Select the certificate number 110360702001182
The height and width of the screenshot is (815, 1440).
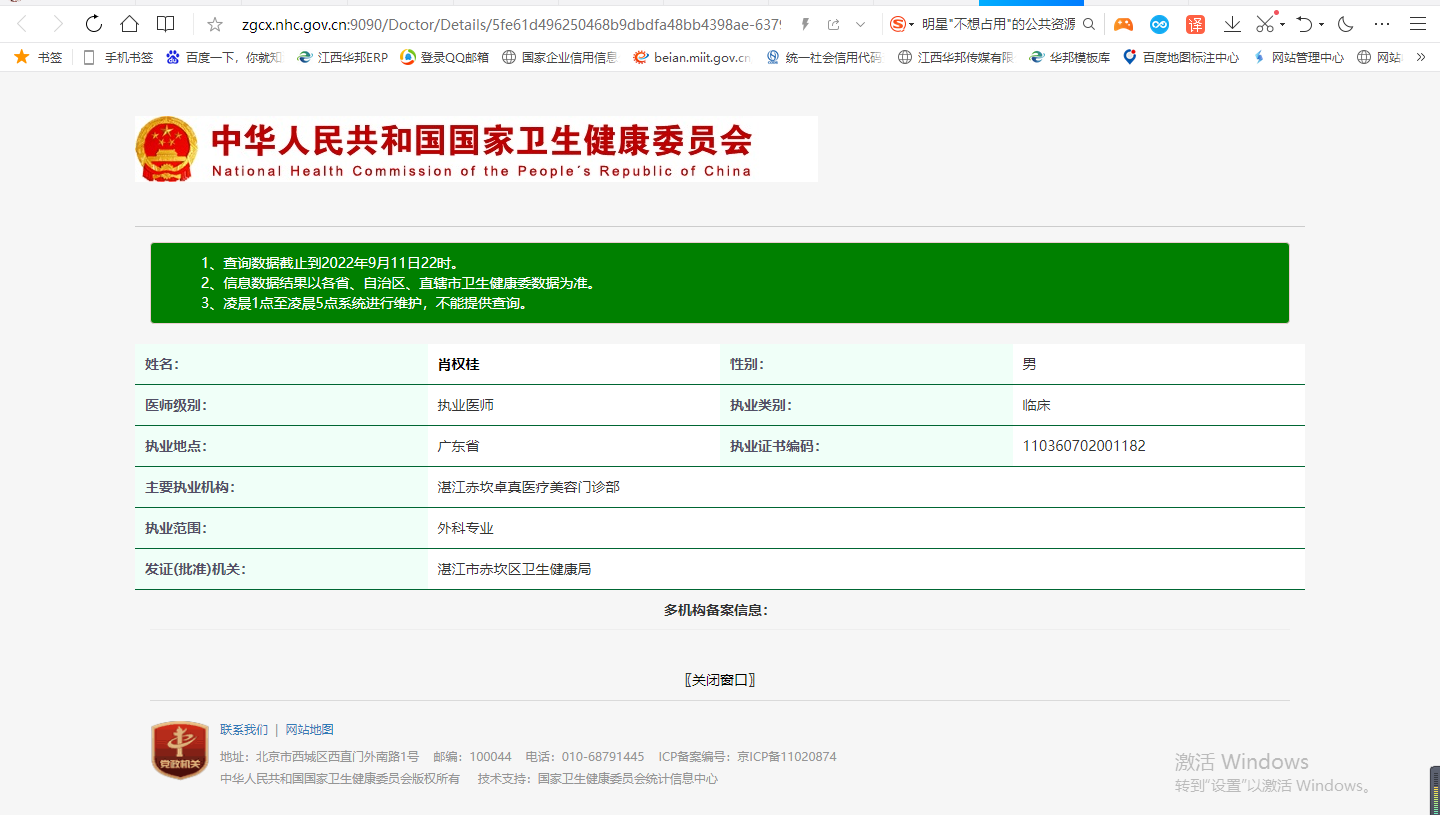coord(1084,446)
